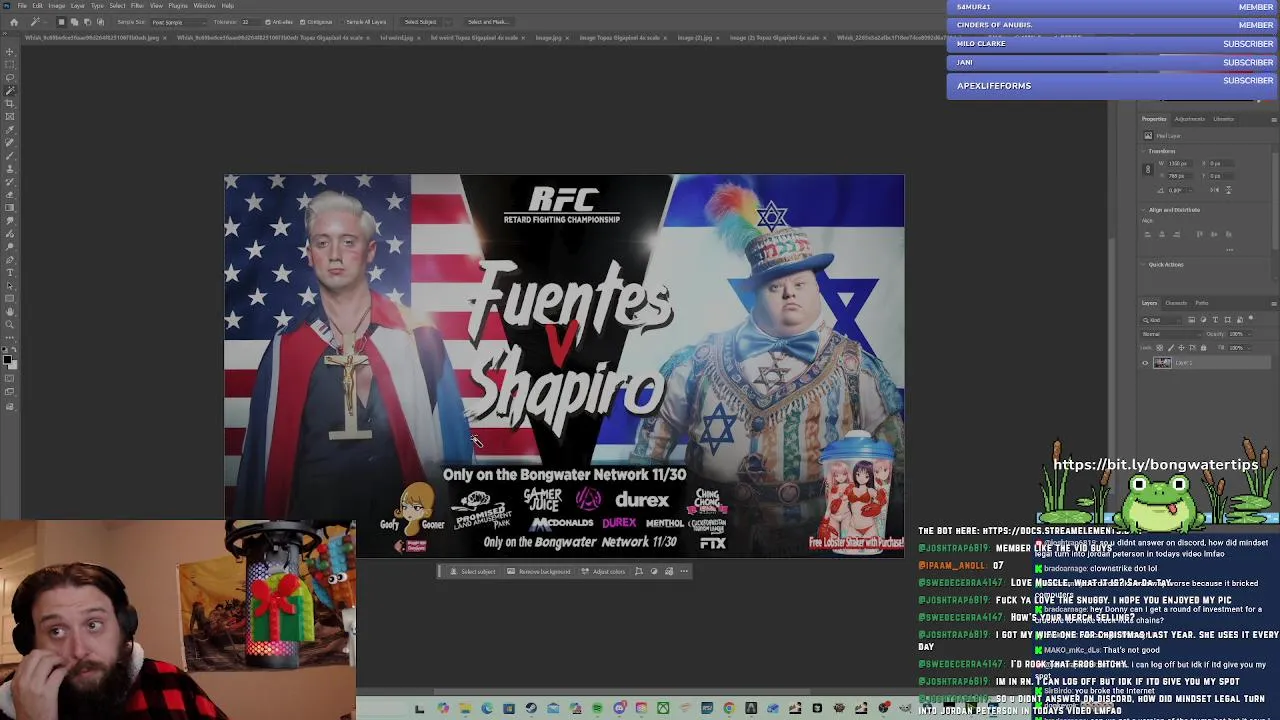Flip layer horizontally in Properties panel

1215,190
